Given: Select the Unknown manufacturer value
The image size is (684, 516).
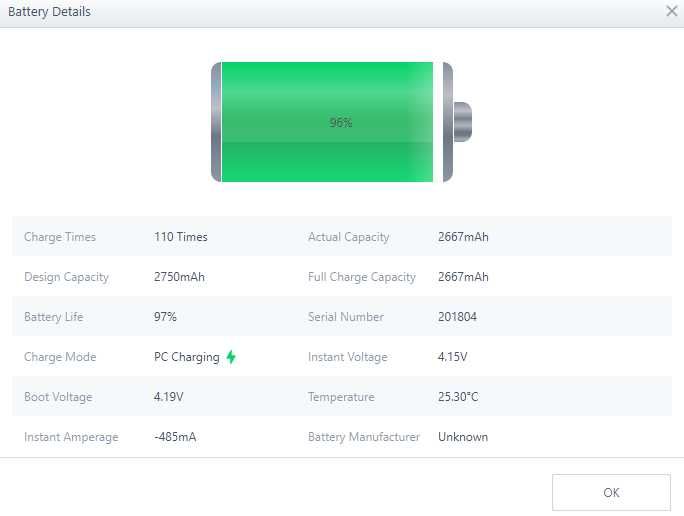Looking at the screenshot, I should coord(463,437).
